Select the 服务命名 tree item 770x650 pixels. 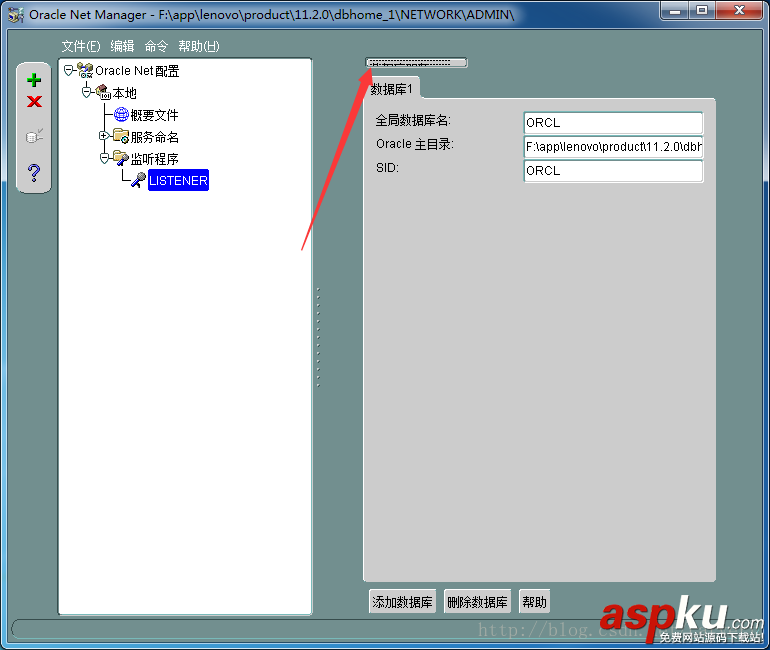pos(154,137)
